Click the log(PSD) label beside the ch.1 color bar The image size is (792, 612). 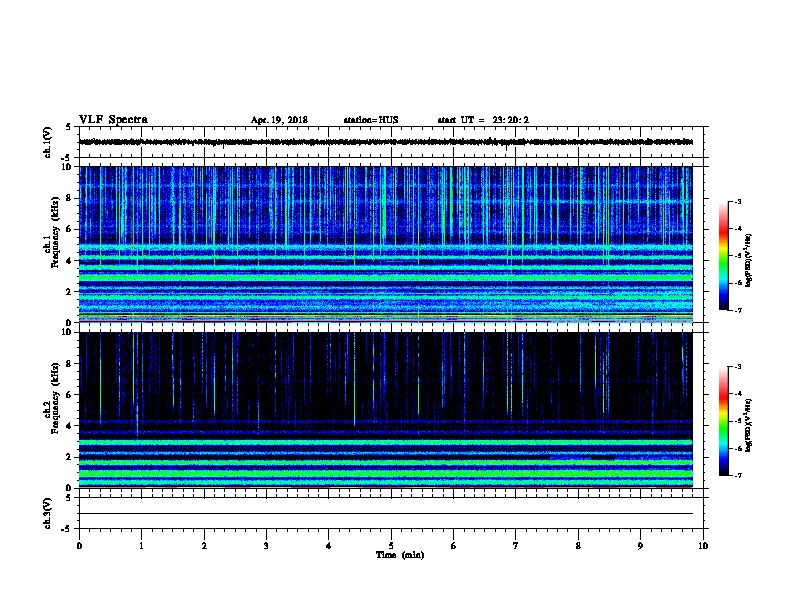[x=748, y=261]
